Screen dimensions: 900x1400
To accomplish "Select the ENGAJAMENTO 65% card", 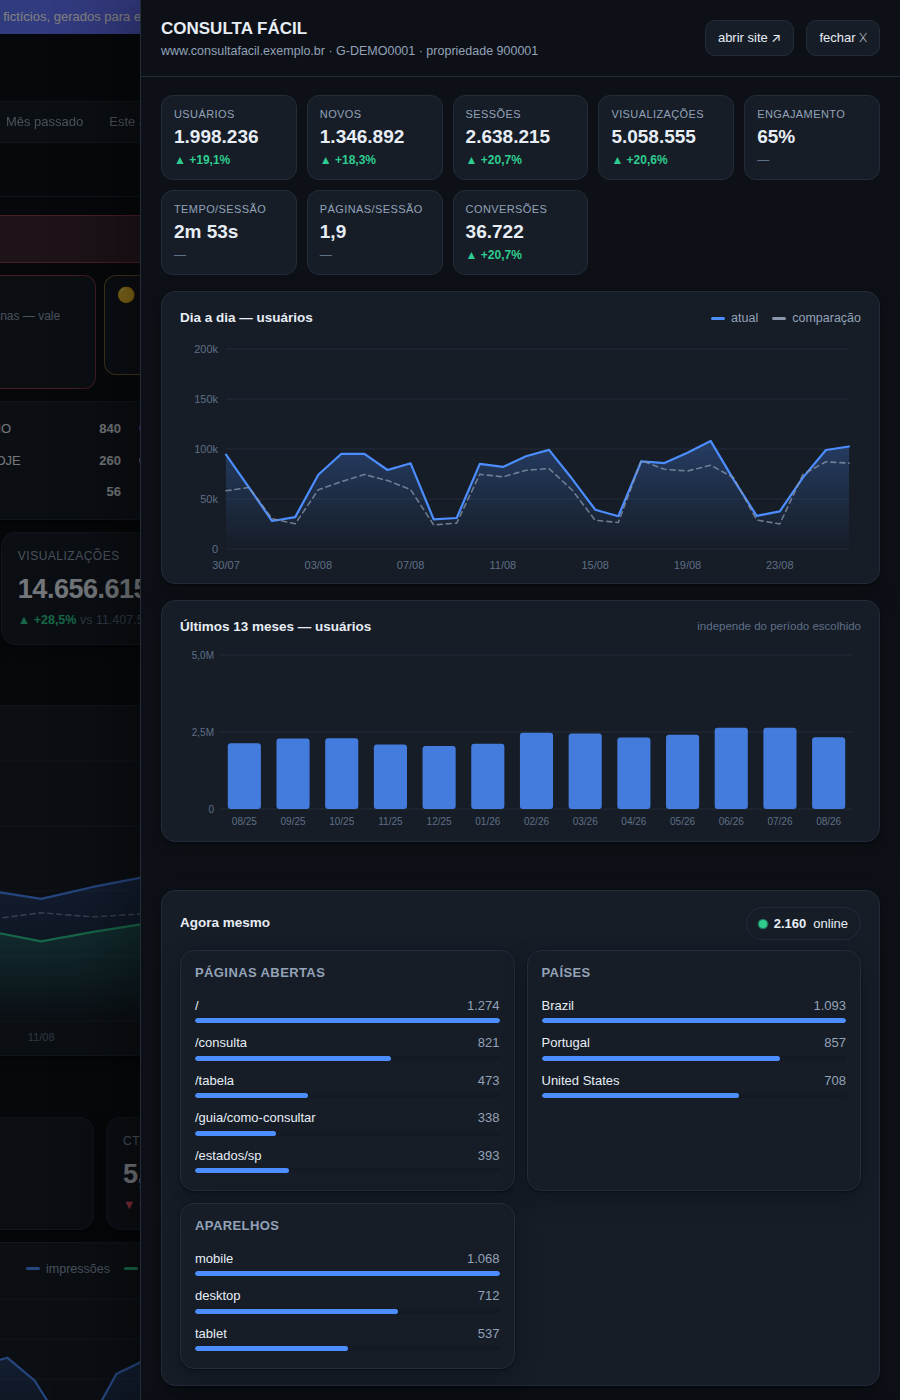I will (812, 137).
